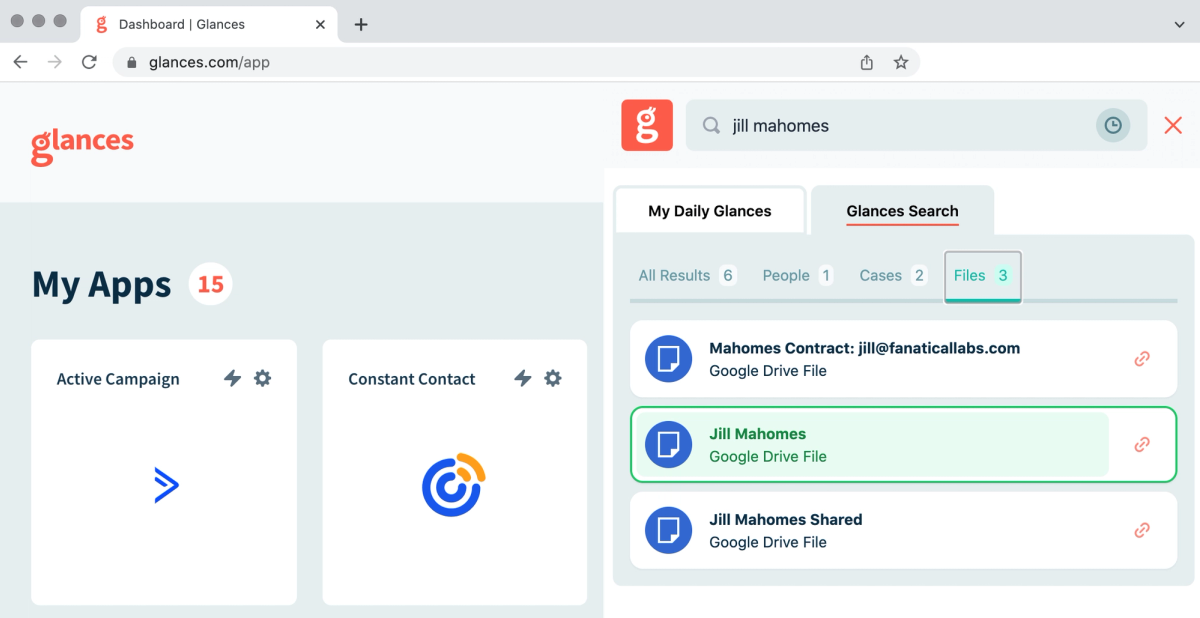The image size is (1200, 618).
Task: Bookmark this page with the star icon
Action: pos(901,62)
